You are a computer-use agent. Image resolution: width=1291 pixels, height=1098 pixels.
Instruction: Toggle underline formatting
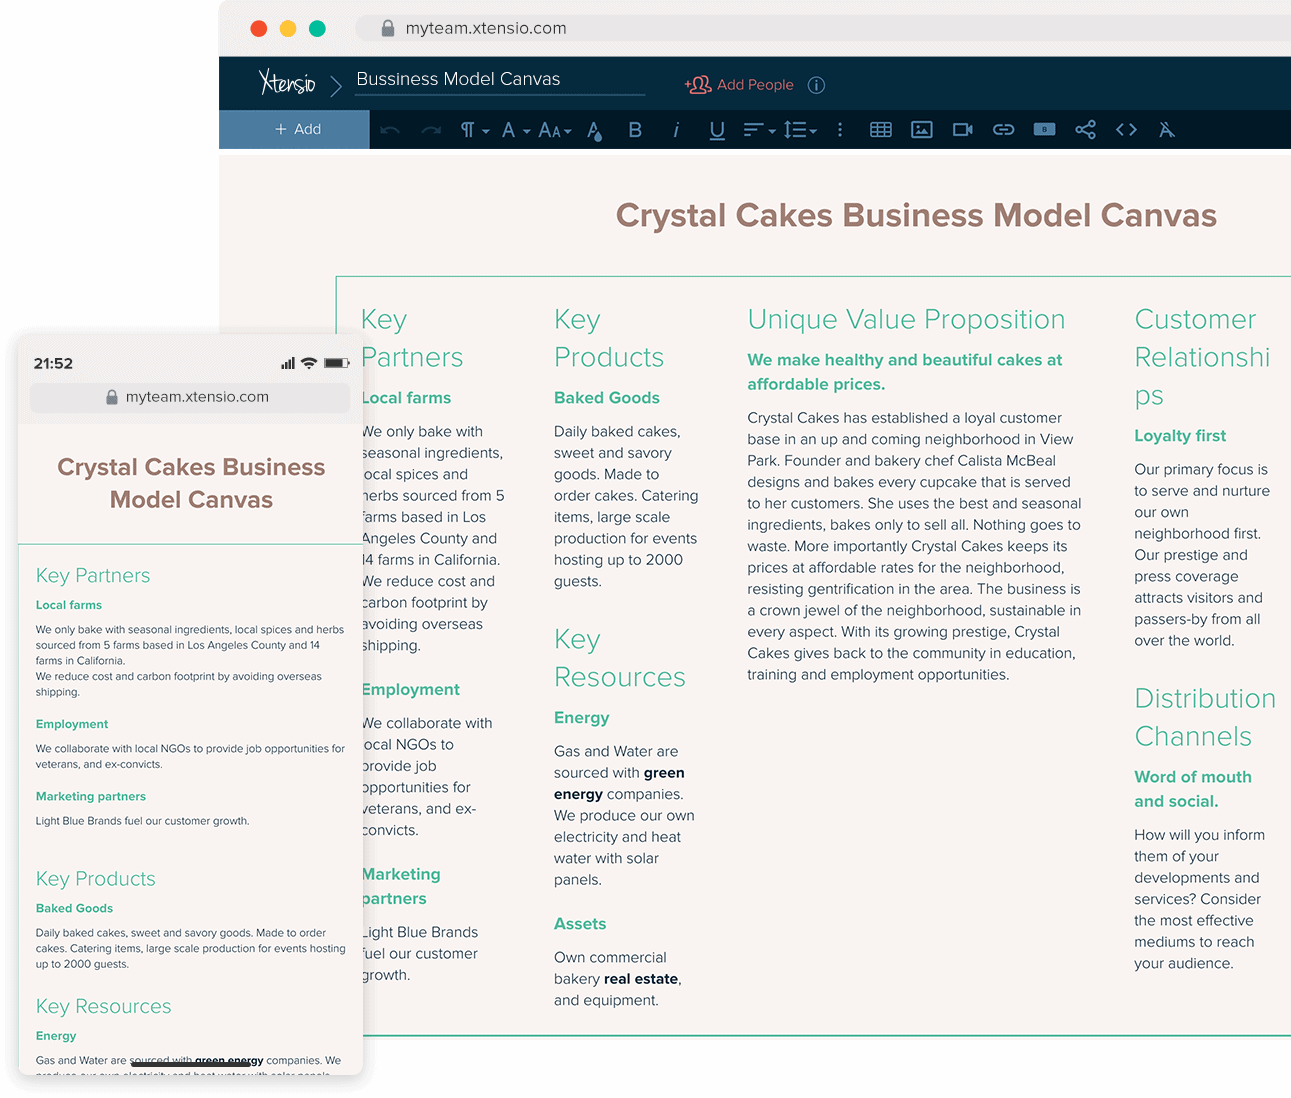tap(716, 129)
